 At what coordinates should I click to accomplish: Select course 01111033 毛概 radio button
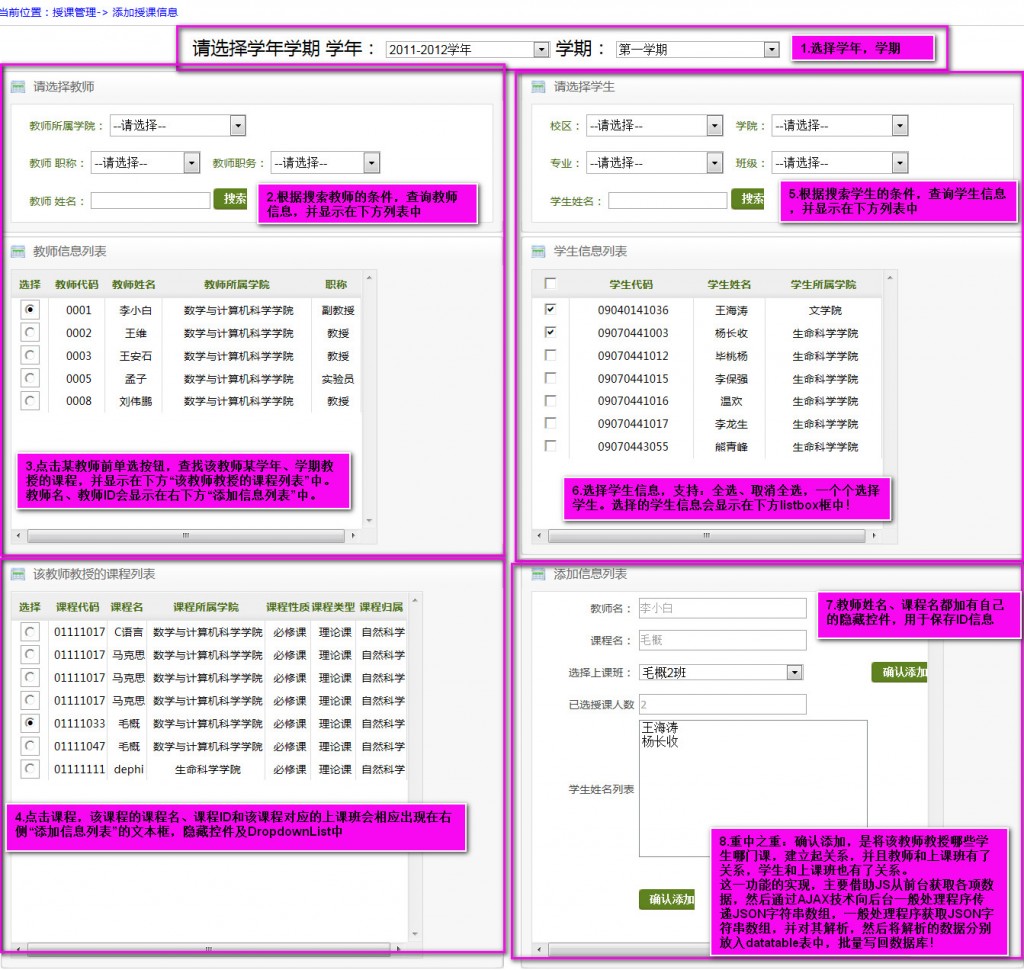coord(30,723)
